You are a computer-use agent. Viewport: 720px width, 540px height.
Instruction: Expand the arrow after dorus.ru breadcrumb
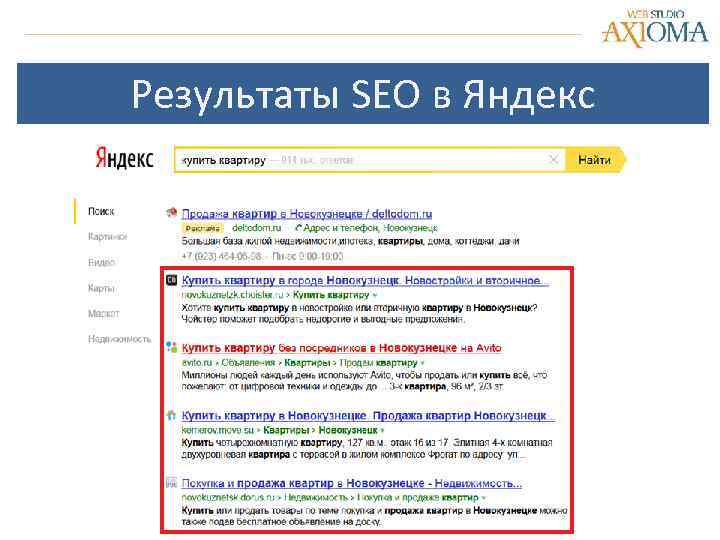[484, 498]
